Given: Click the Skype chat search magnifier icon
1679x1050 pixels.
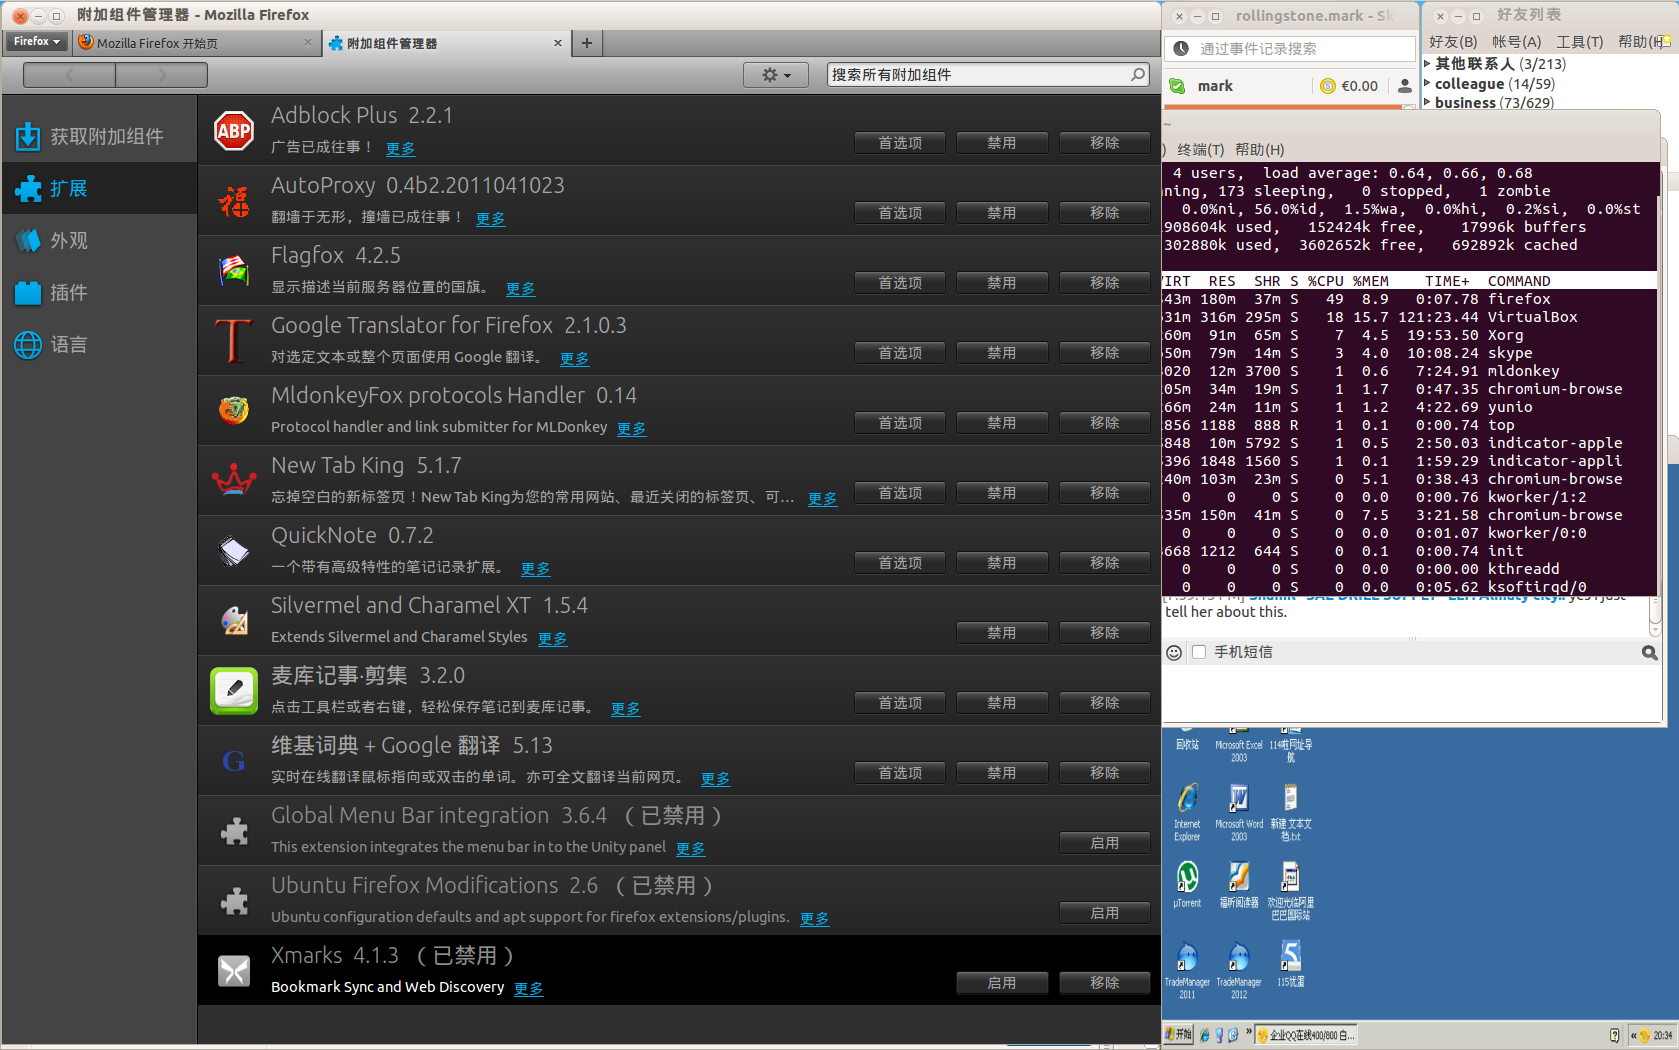Looking at the screenshot, I should click(x=1649, y=653).
